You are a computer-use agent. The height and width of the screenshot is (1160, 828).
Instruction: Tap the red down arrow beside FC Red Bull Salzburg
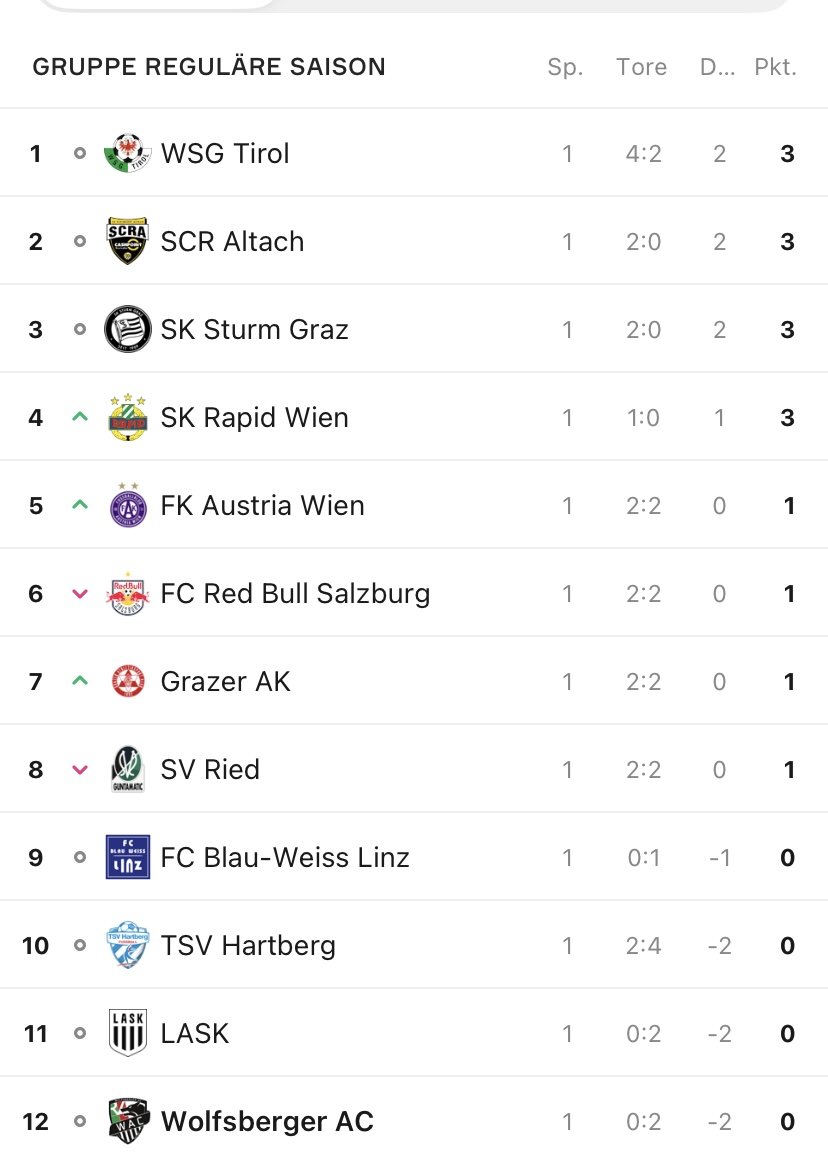tap(80, 593)
